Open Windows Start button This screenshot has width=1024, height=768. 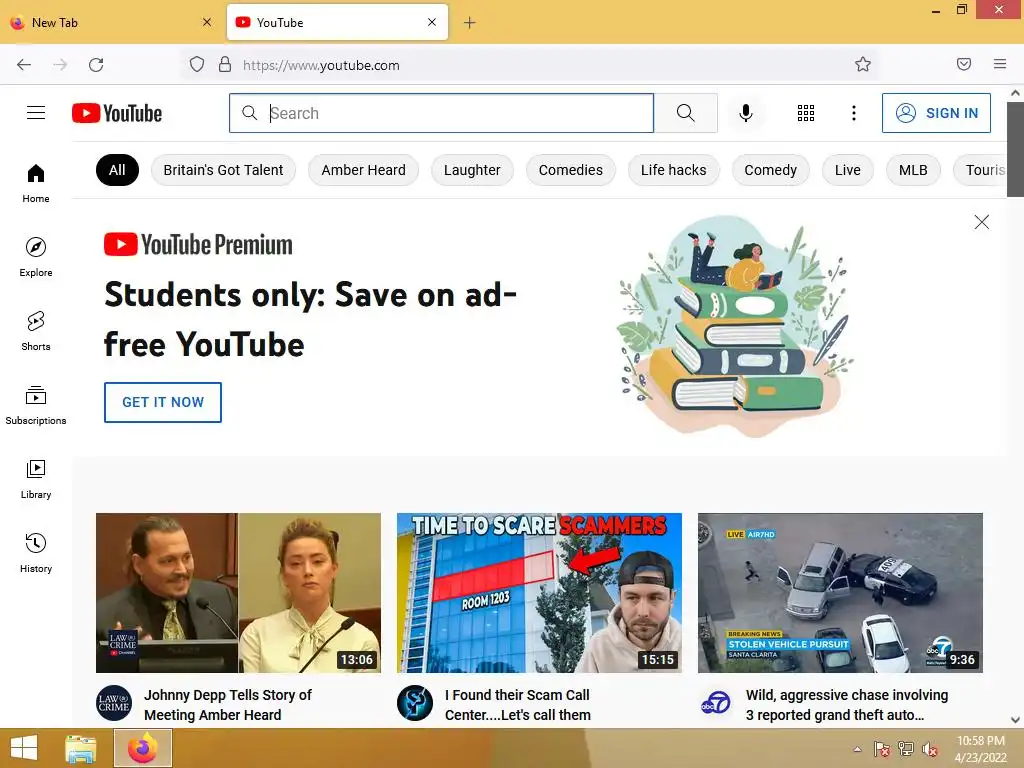coord(24,748)
